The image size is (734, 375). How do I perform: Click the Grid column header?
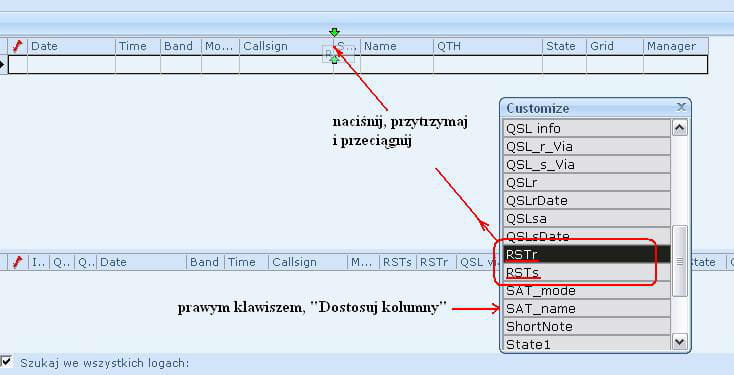[615, 46]
